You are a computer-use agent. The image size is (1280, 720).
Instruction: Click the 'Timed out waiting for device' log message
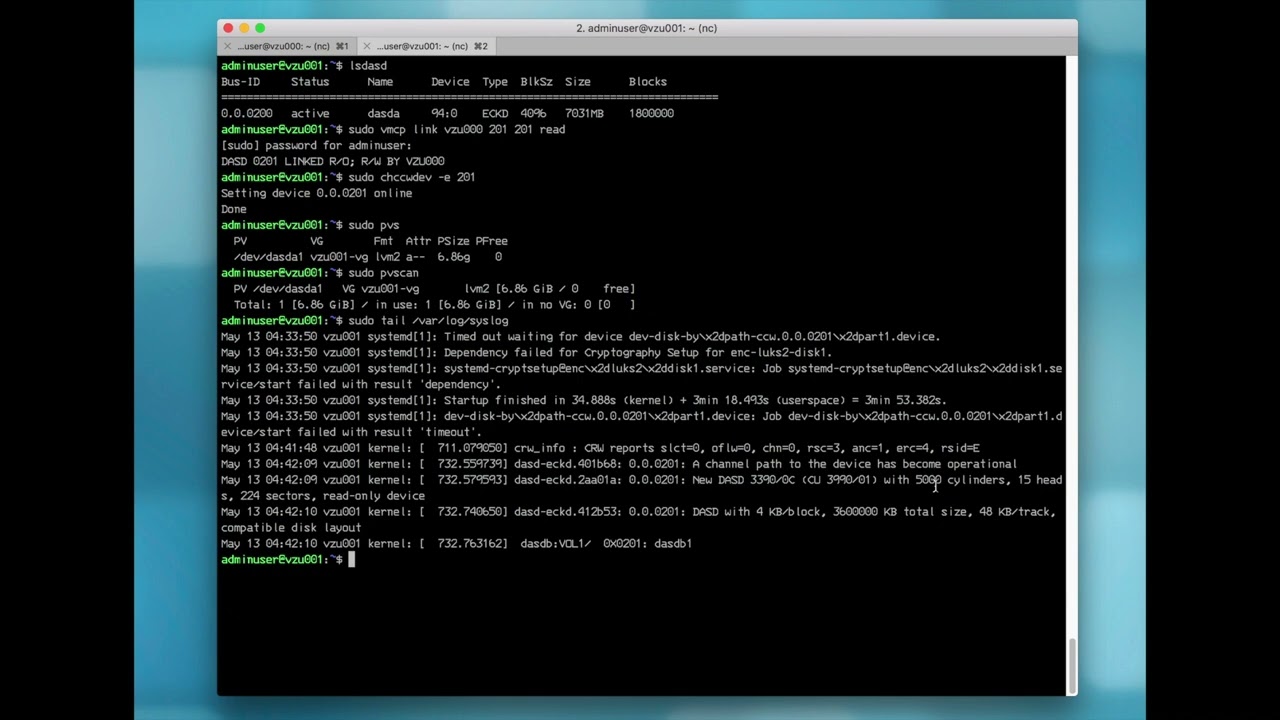tap(533, 337)
